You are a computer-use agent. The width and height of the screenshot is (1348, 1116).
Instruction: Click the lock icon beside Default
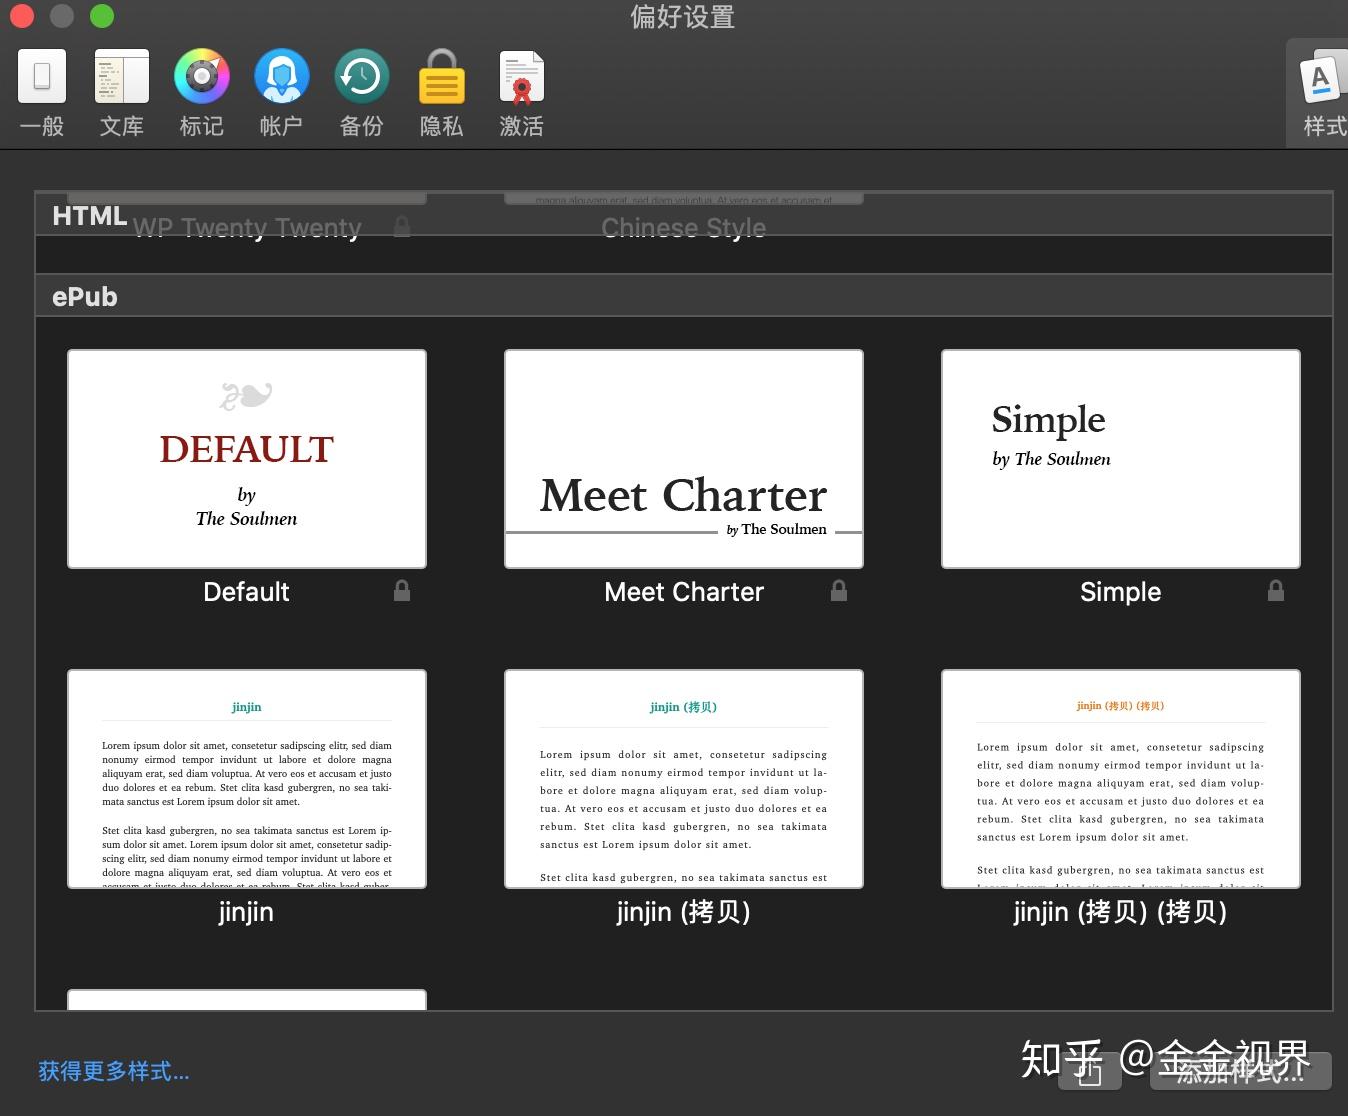pos(402,591)
